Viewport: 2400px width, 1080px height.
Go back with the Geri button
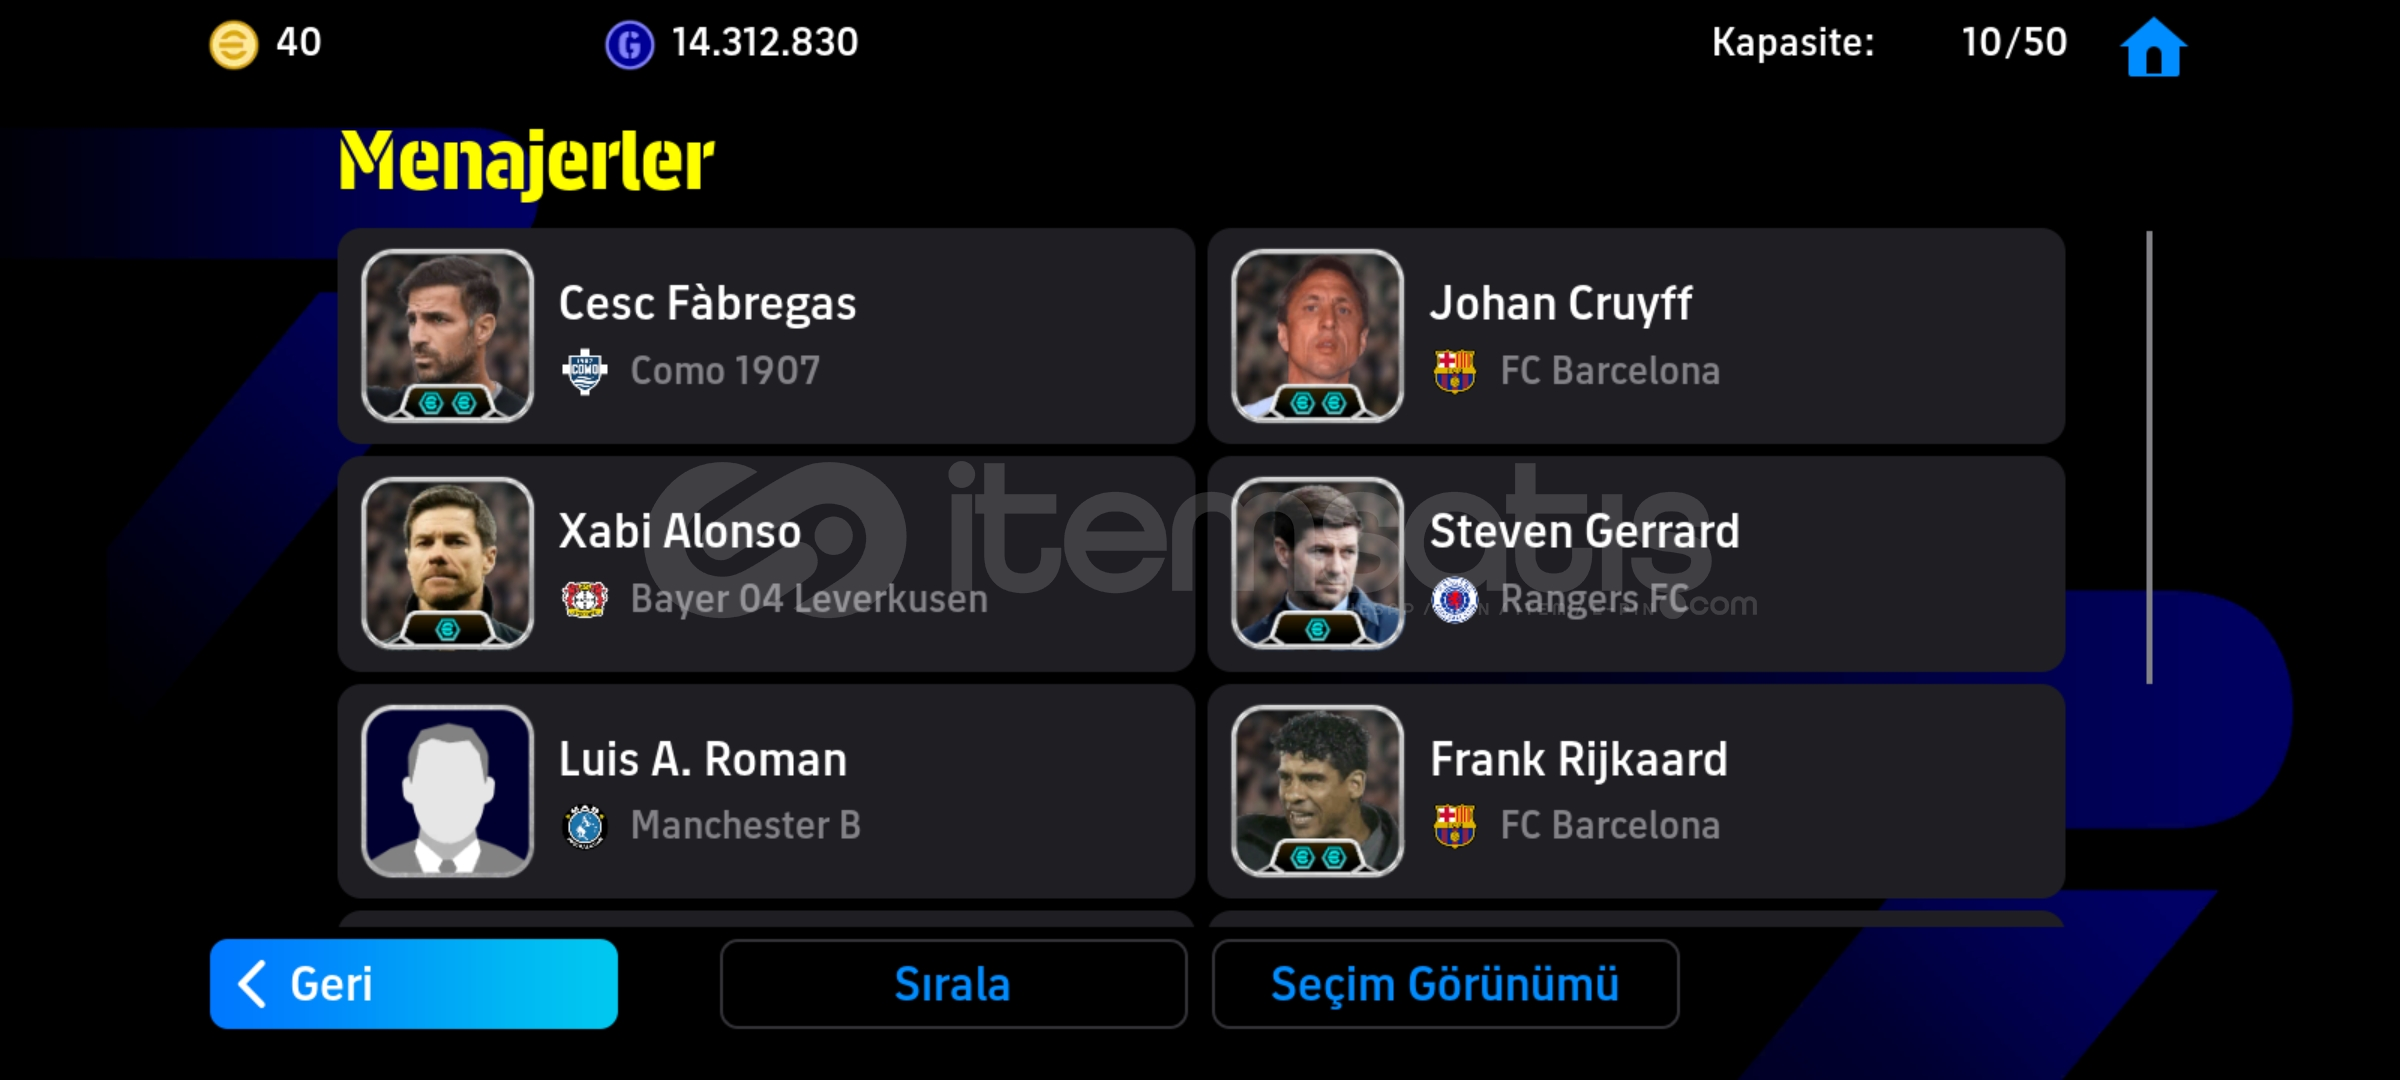coord(414,984)
